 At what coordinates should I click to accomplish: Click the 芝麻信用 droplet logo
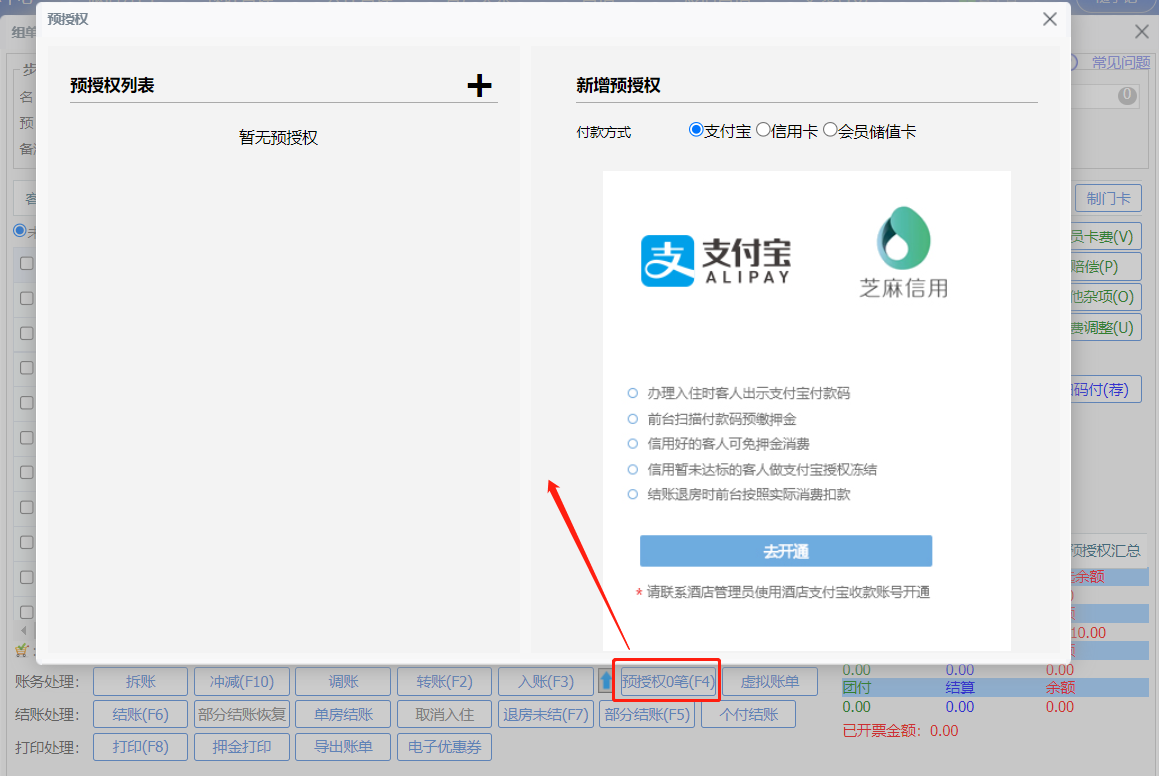[x=903, y=238]
